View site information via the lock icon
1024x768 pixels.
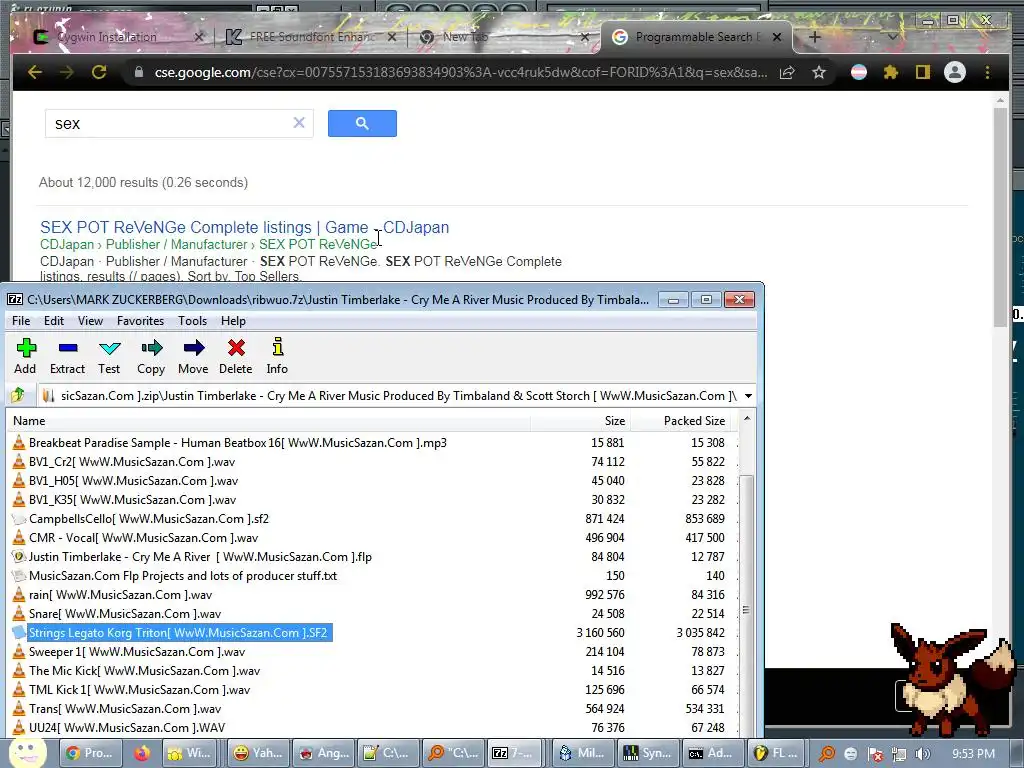pos(138,72)
